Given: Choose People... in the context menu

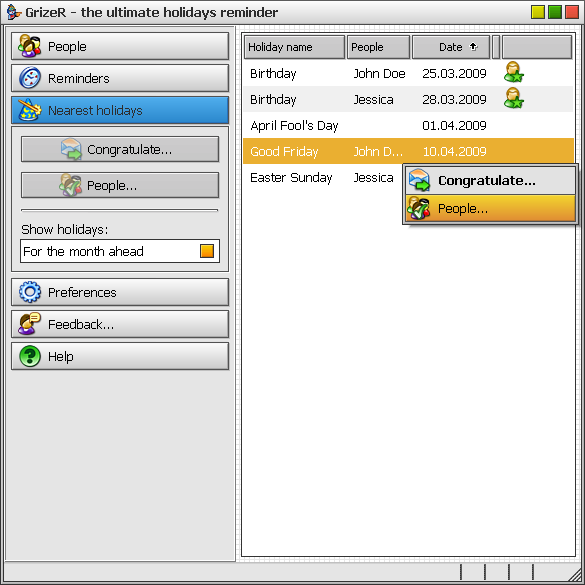Looking at the screenshot, I should click(491, 209).
